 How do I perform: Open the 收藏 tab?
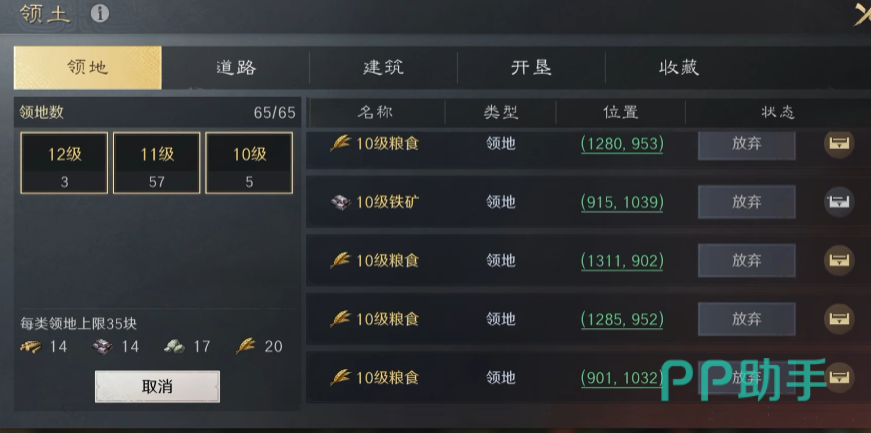point(679,68)
